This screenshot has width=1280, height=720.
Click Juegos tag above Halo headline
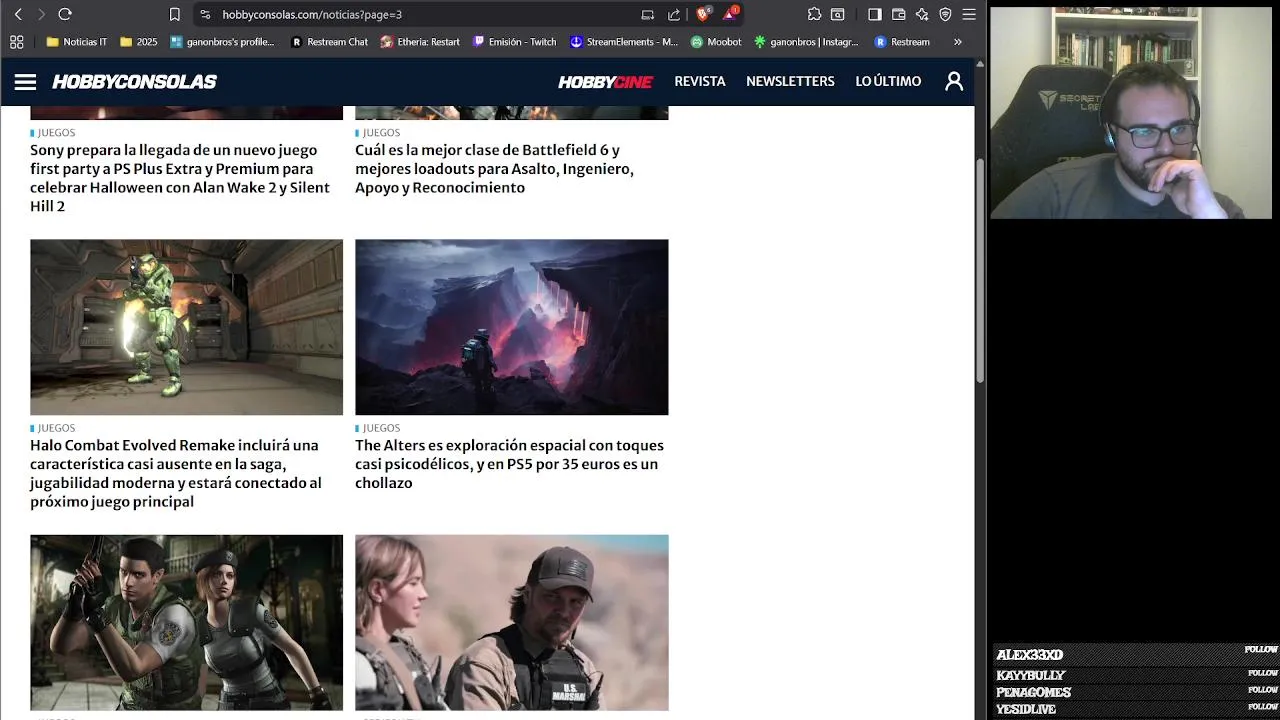[56, 428]
